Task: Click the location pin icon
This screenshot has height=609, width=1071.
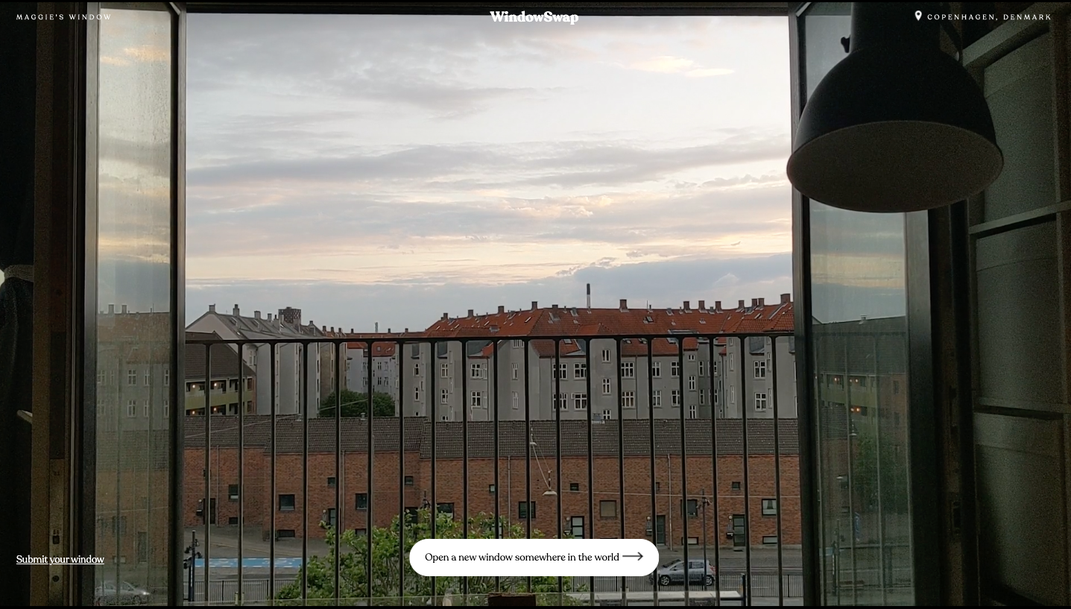Action: 918,16
